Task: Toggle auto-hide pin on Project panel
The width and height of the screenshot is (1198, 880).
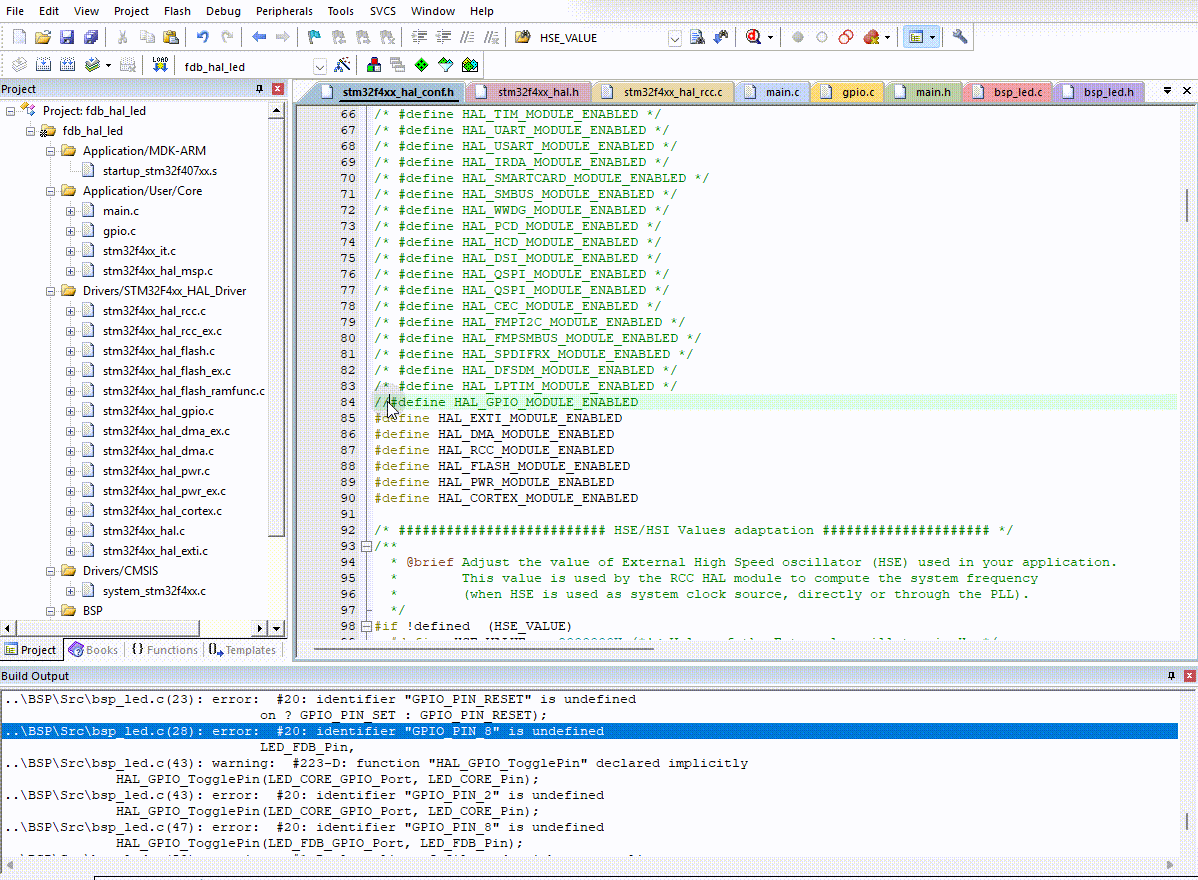Action: coord(259,89)
